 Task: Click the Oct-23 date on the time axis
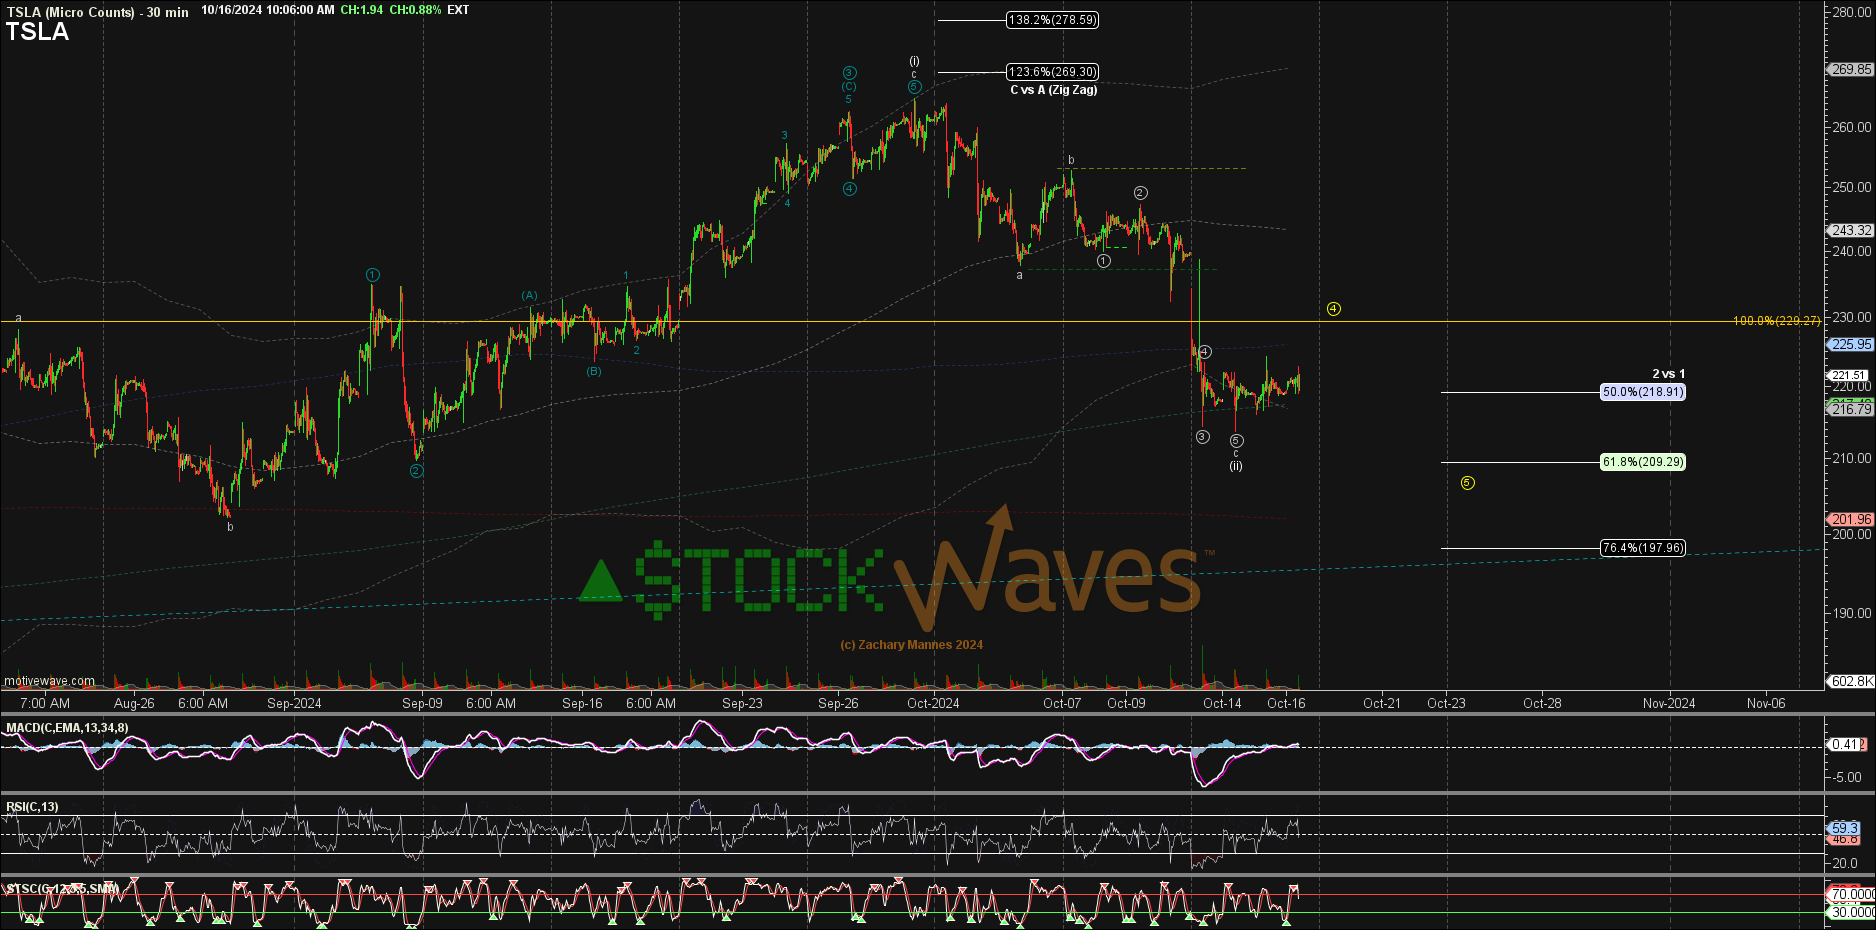click(1446, 703)
